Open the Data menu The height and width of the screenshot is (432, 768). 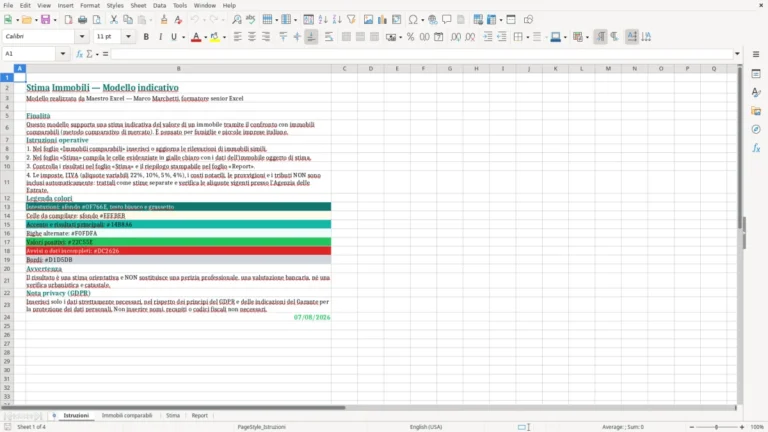(159, 5)
